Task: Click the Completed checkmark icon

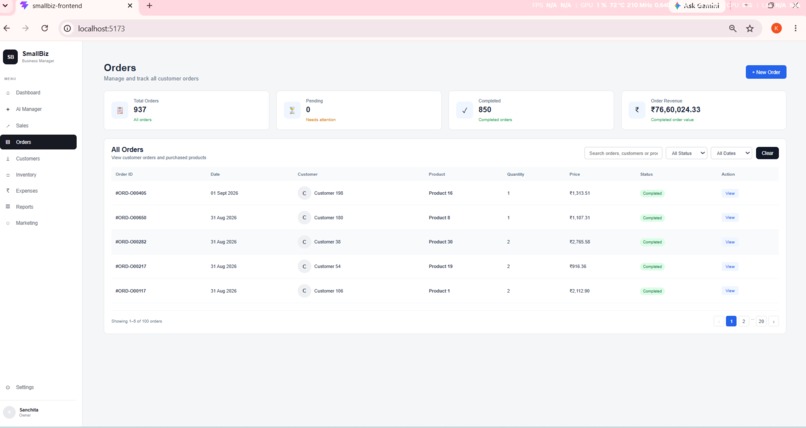Action: click(x=465, y=110)
